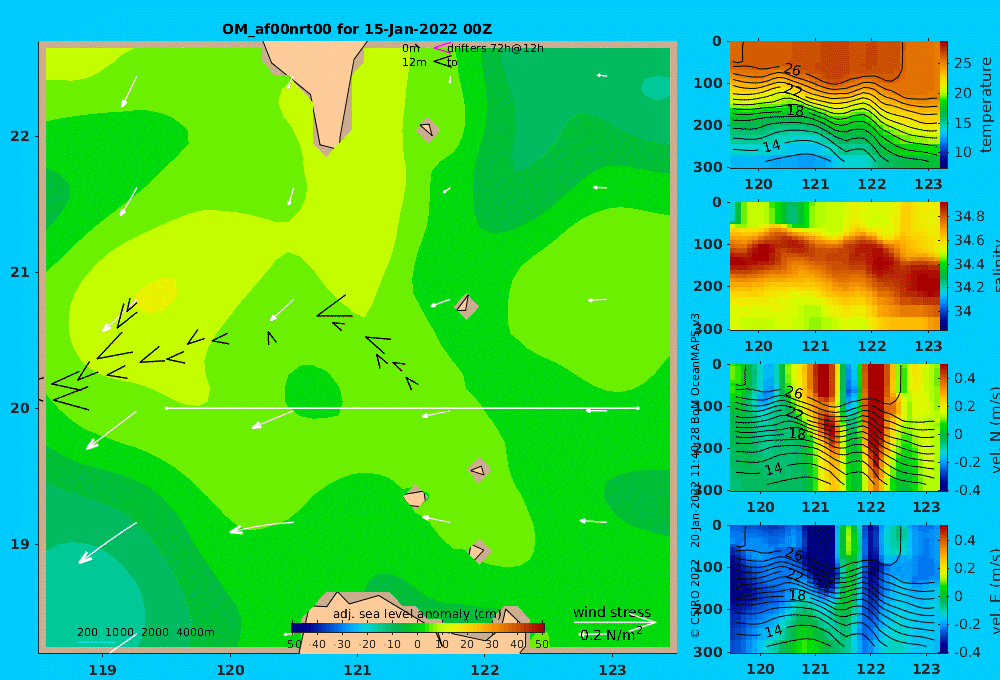Viewport: 1000px width, 680px height.
Task: Click the vertical 'temperature' axis label
Action: [986, 105]
